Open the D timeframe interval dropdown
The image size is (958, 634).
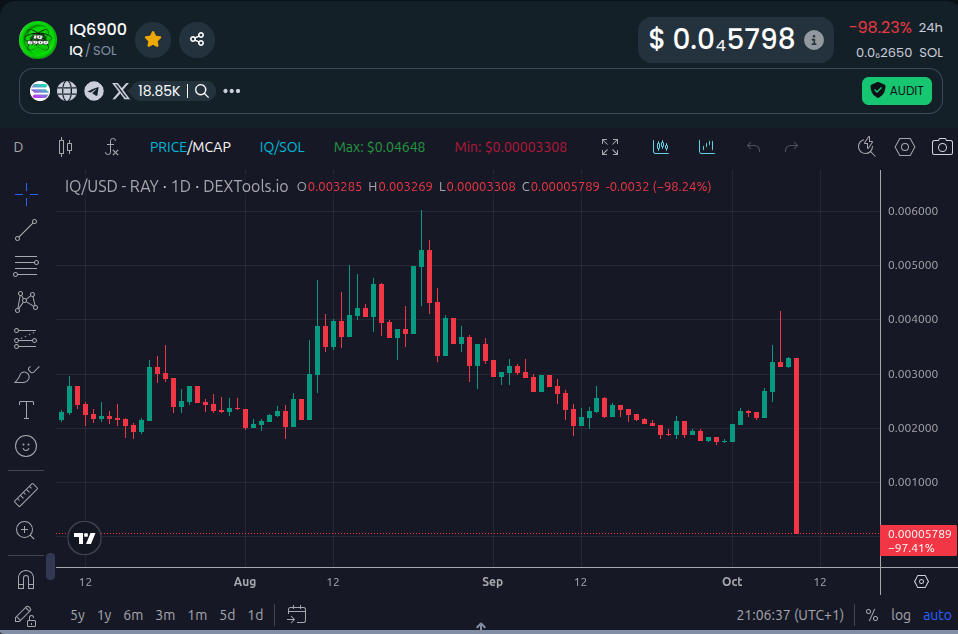click(18, 147)
